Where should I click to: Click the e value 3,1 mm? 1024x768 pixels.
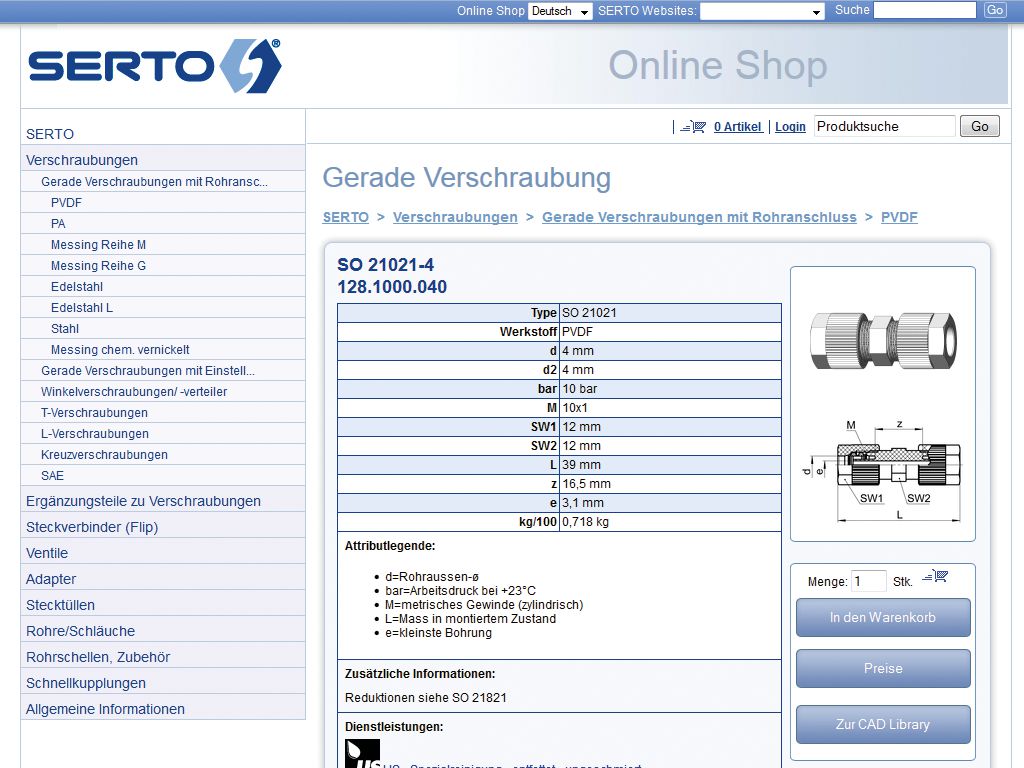583,503
